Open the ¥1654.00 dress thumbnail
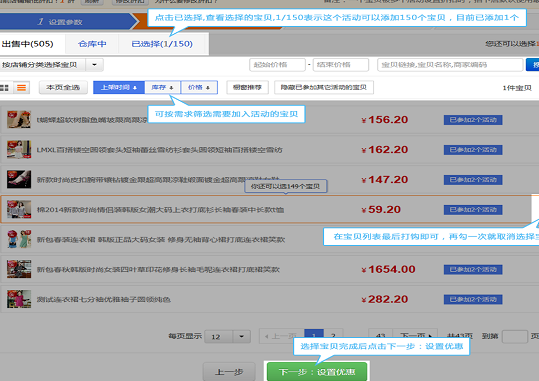The image size is (539, 381). (19, 269)
